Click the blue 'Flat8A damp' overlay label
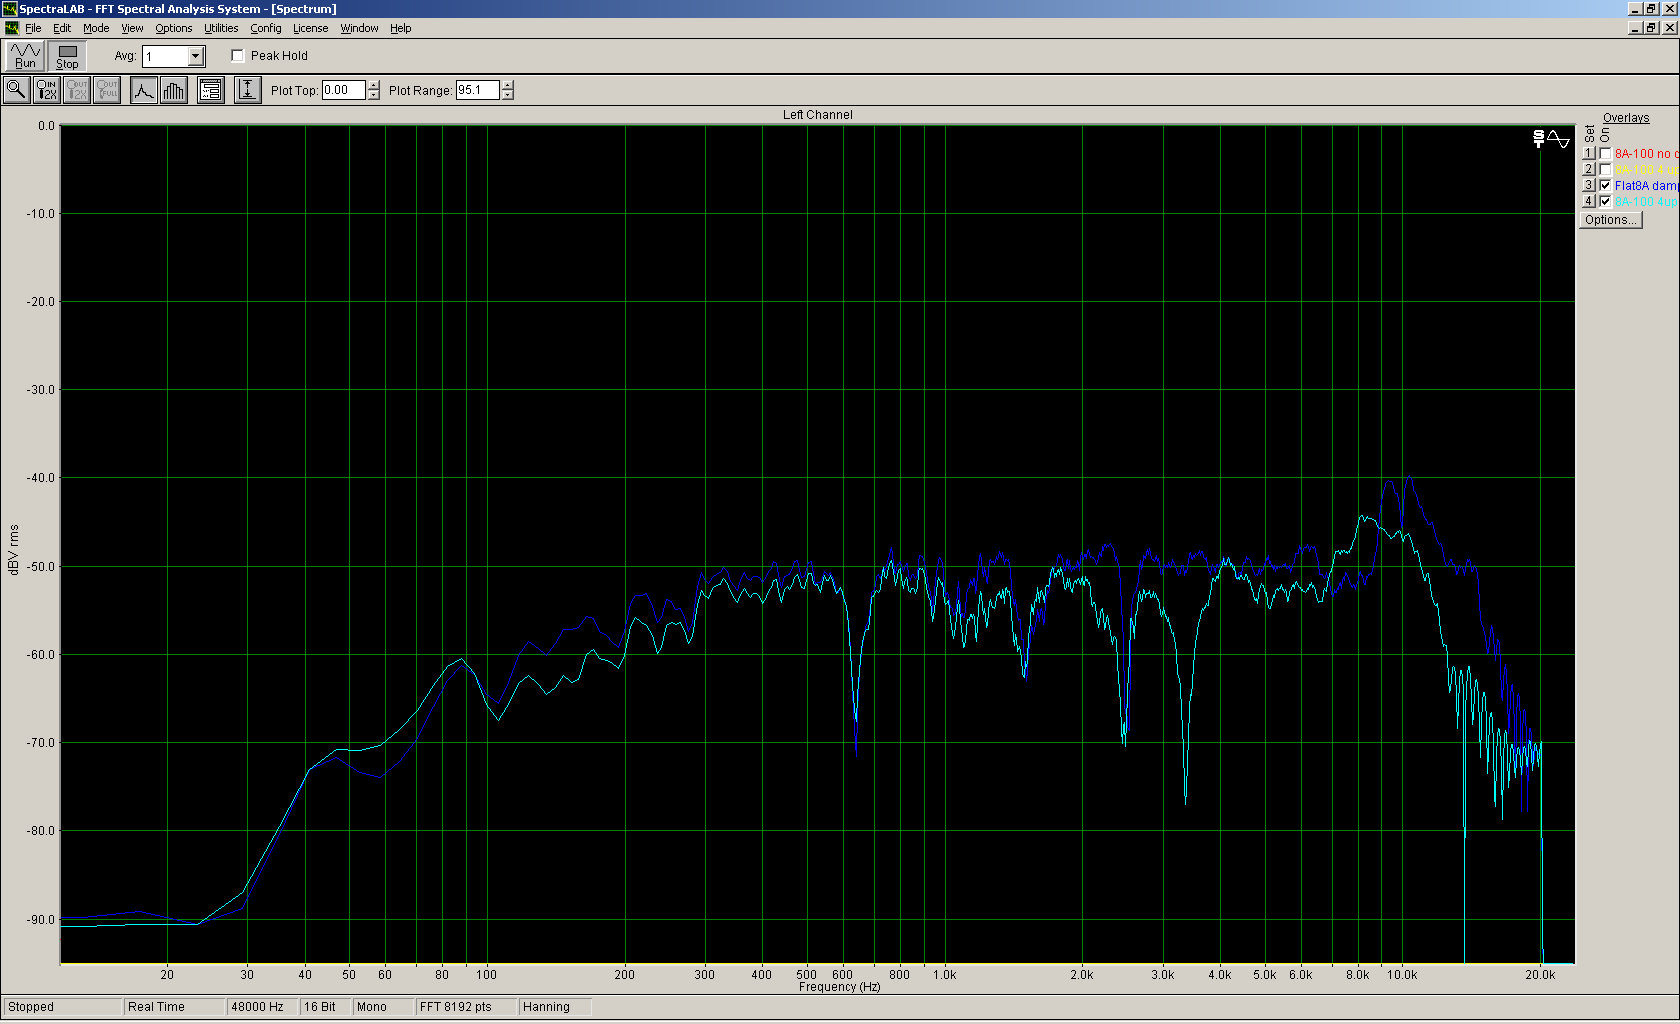The image size is (1680, 1024). tap(1646, 186)
